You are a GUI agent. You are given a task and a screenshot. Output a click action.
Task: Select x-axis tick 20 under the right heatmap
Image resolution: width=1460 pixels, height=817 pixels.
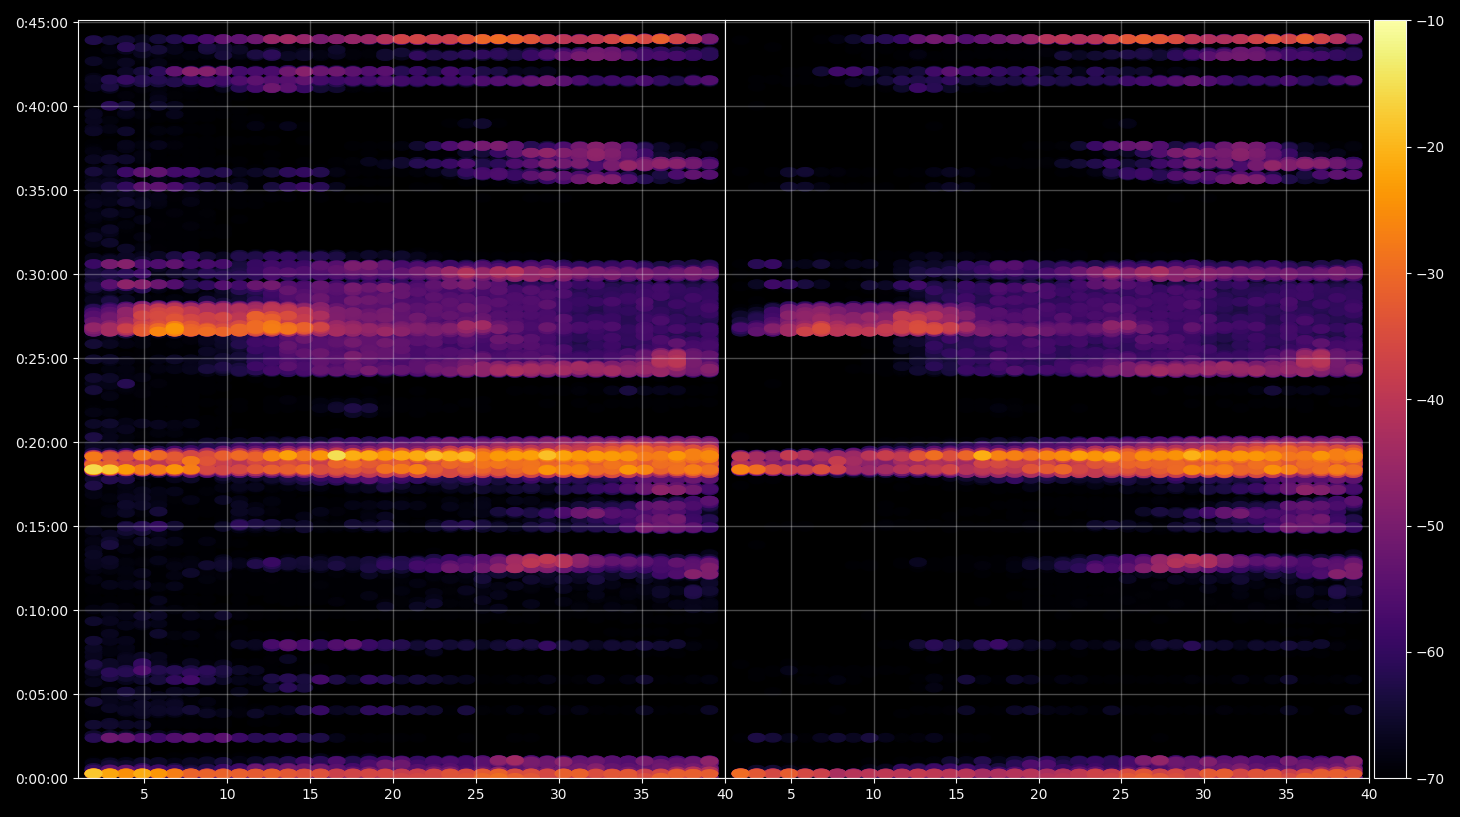pos(1039,795)
